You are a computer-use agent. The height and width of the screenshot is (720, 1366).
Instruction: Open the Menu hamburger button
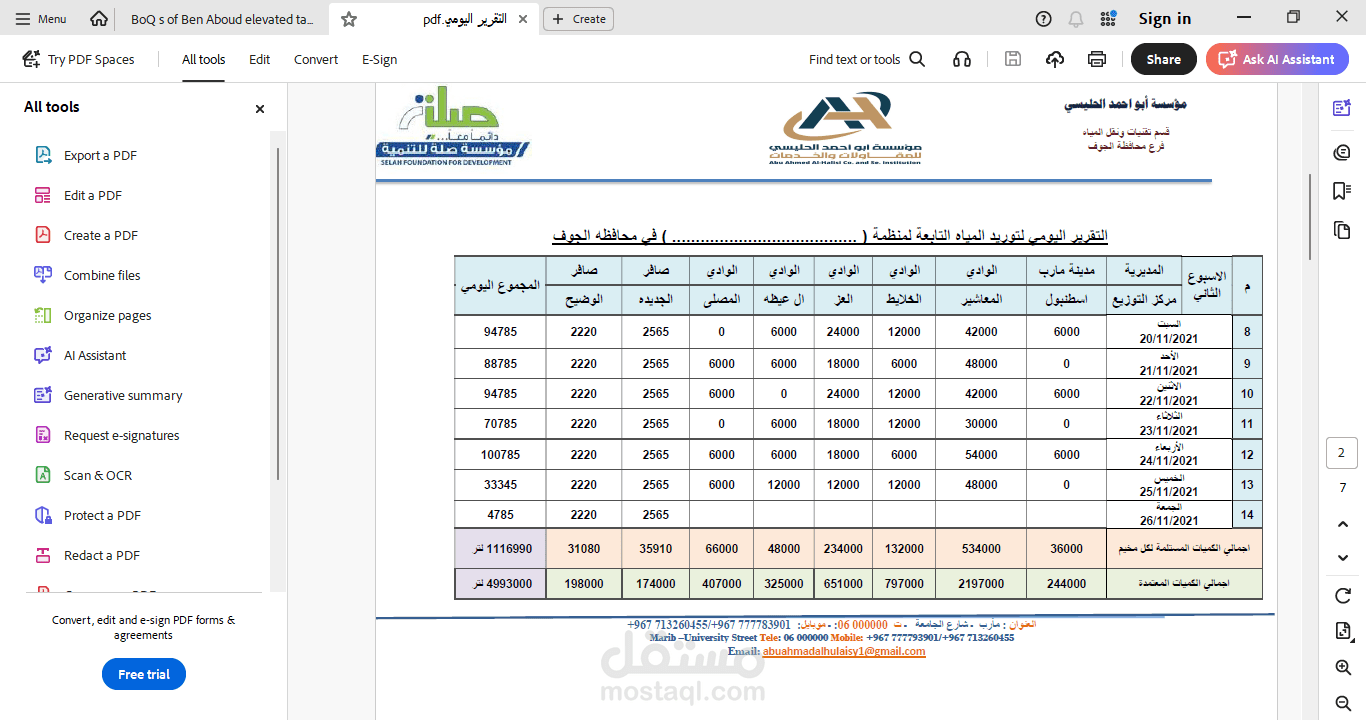pyautogui.click(x=40, y=19)
